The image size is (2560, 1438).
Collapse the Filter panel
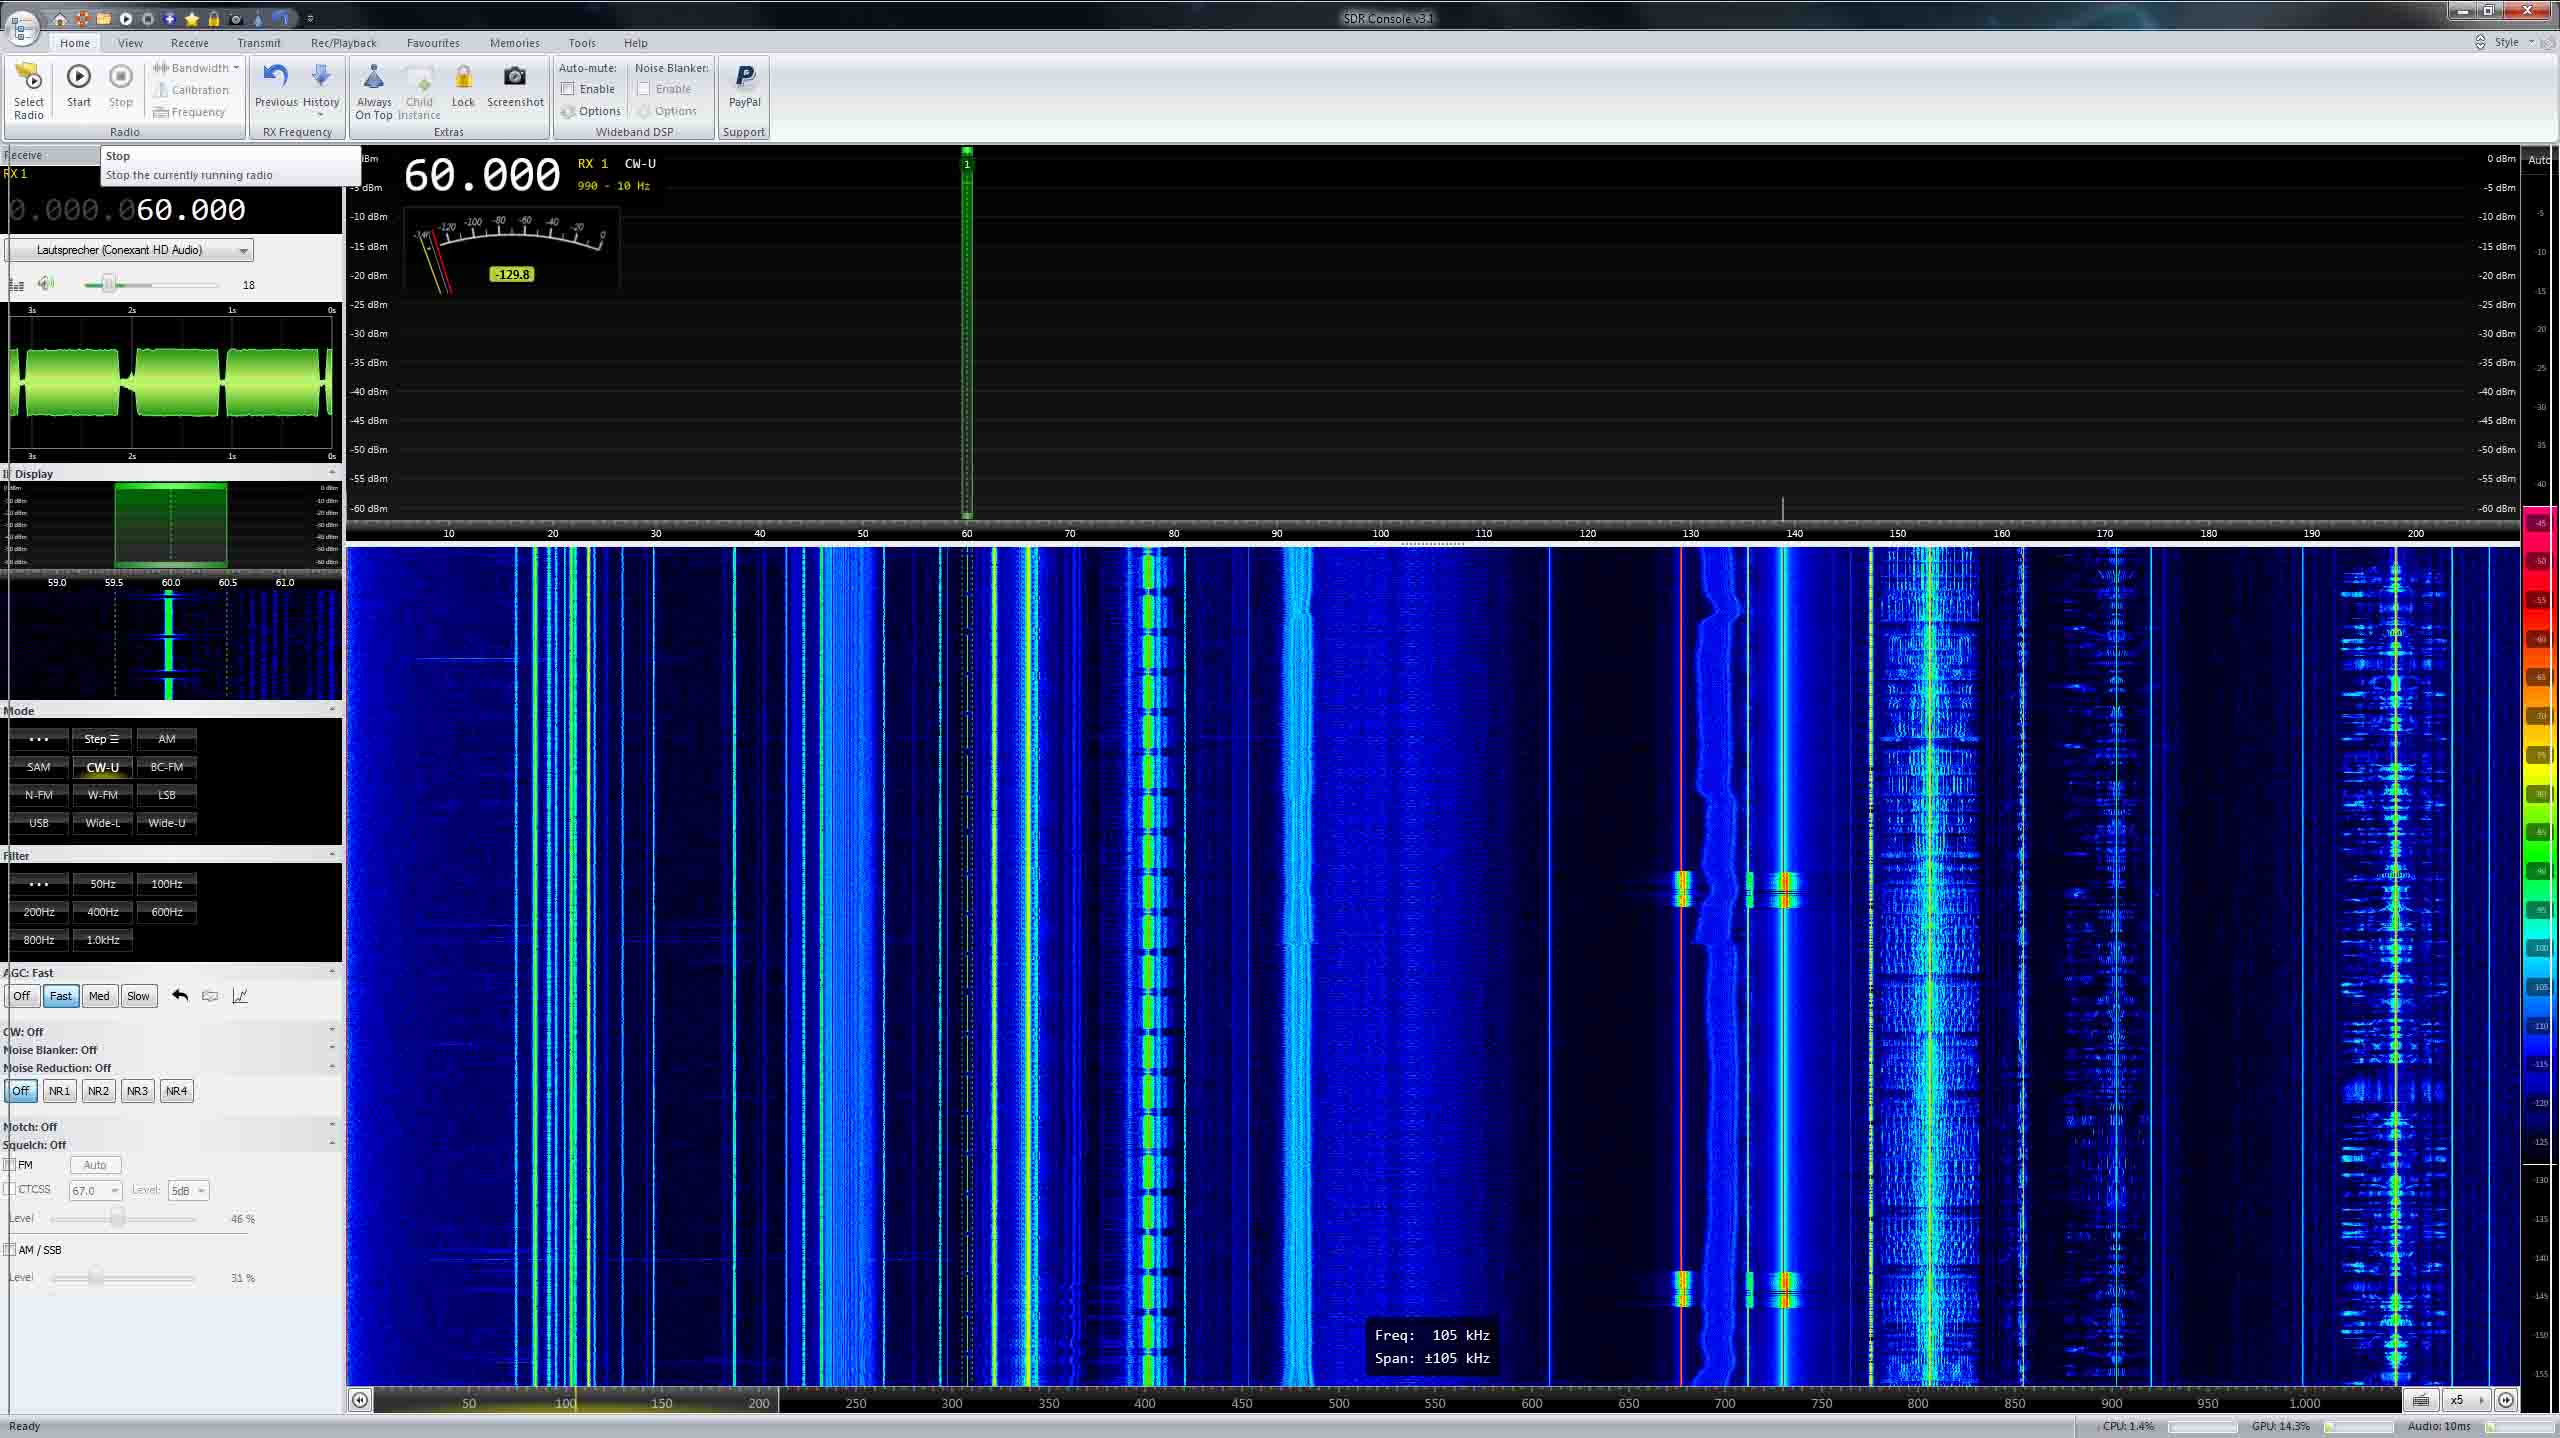332,855
